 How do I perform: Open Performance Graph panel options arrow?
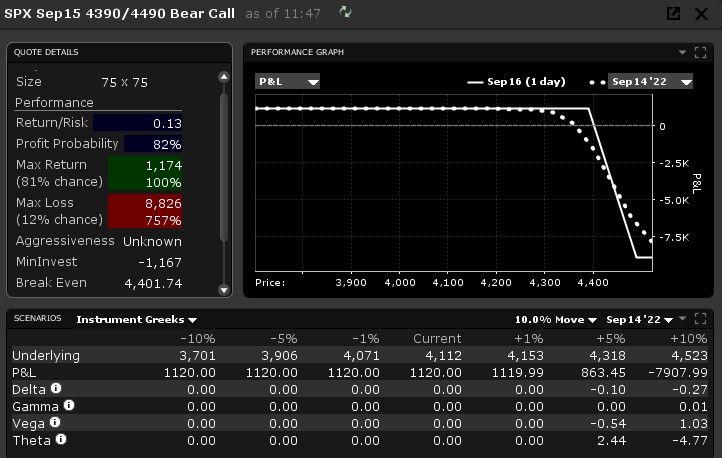pyautogui.click(x=682, y=52)
